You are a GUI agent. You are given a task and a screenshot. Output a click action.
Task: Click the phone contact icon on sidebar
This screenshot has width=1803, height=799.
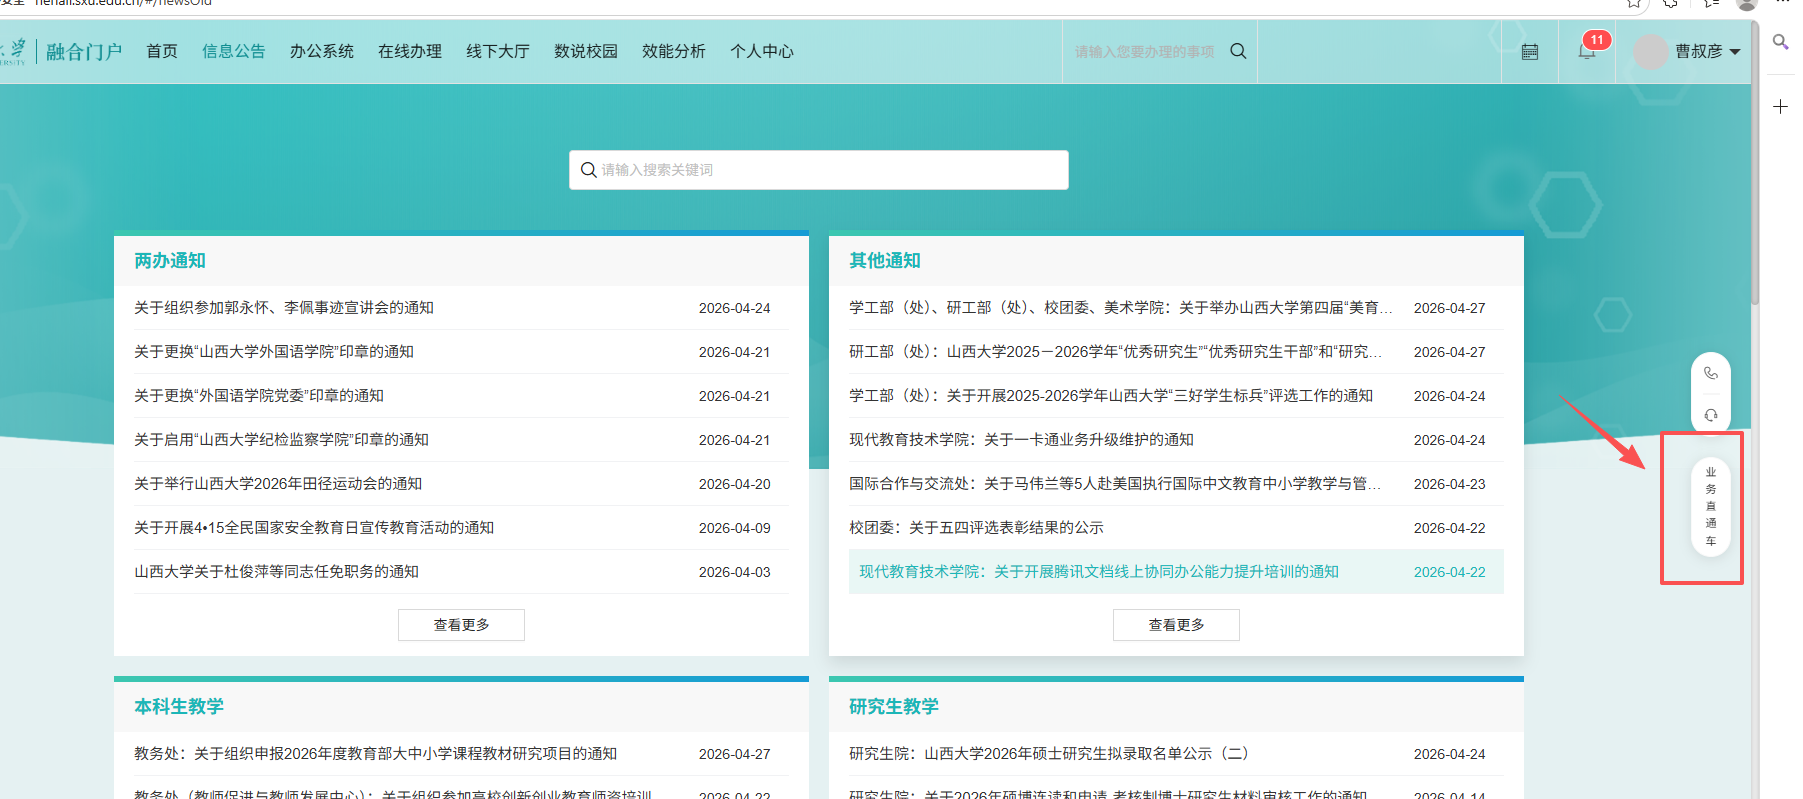[1711, 373]
